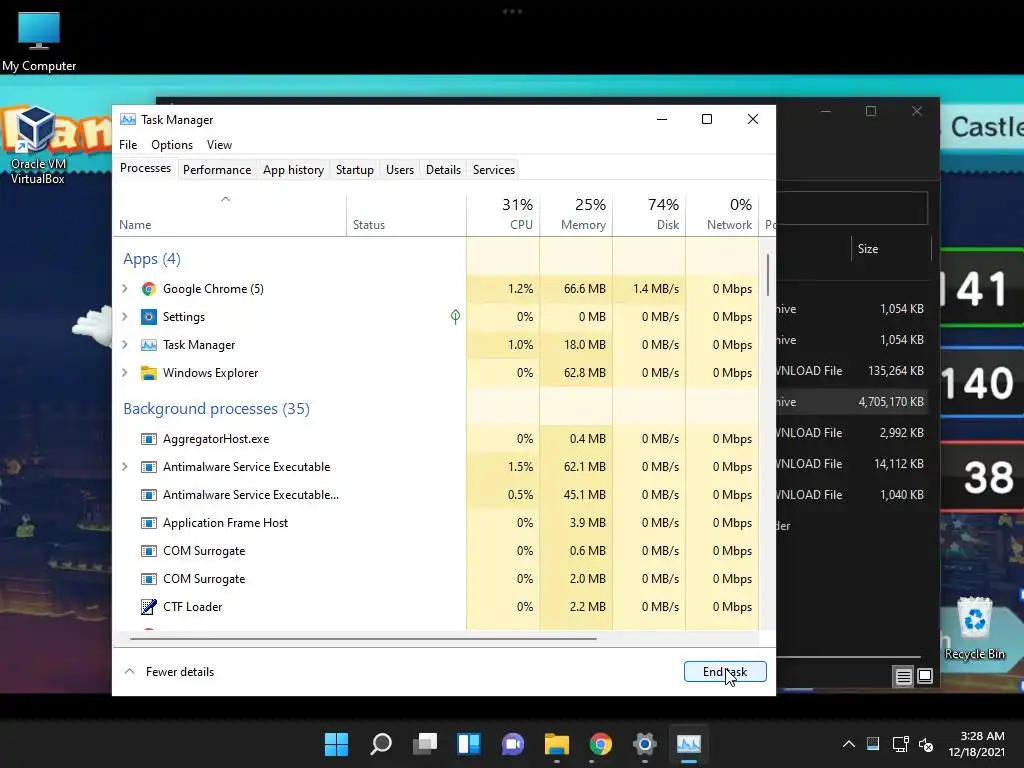Viewport: 1024px width, 768px height.
Task: Show hidden system tray icons
Action: point(848,744)
